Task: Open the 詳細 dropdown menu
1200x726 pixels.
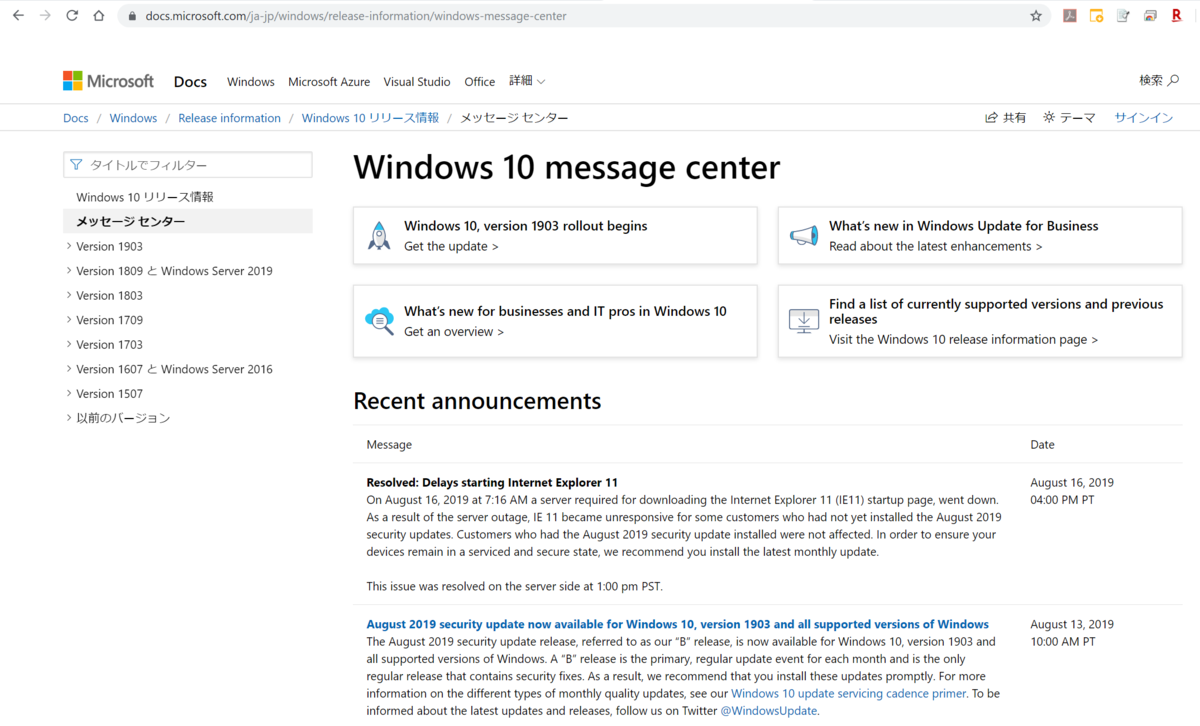Action: click(527, 81)
